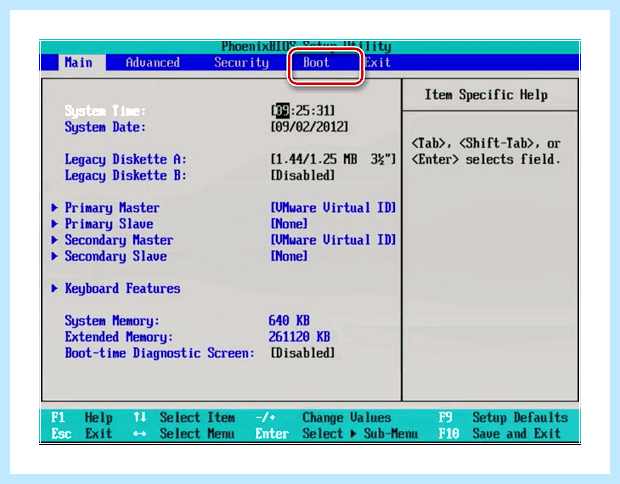This screenshot has width=620, height=484.
Task: Expand Primary Master arrow
Action: point(55,208)
